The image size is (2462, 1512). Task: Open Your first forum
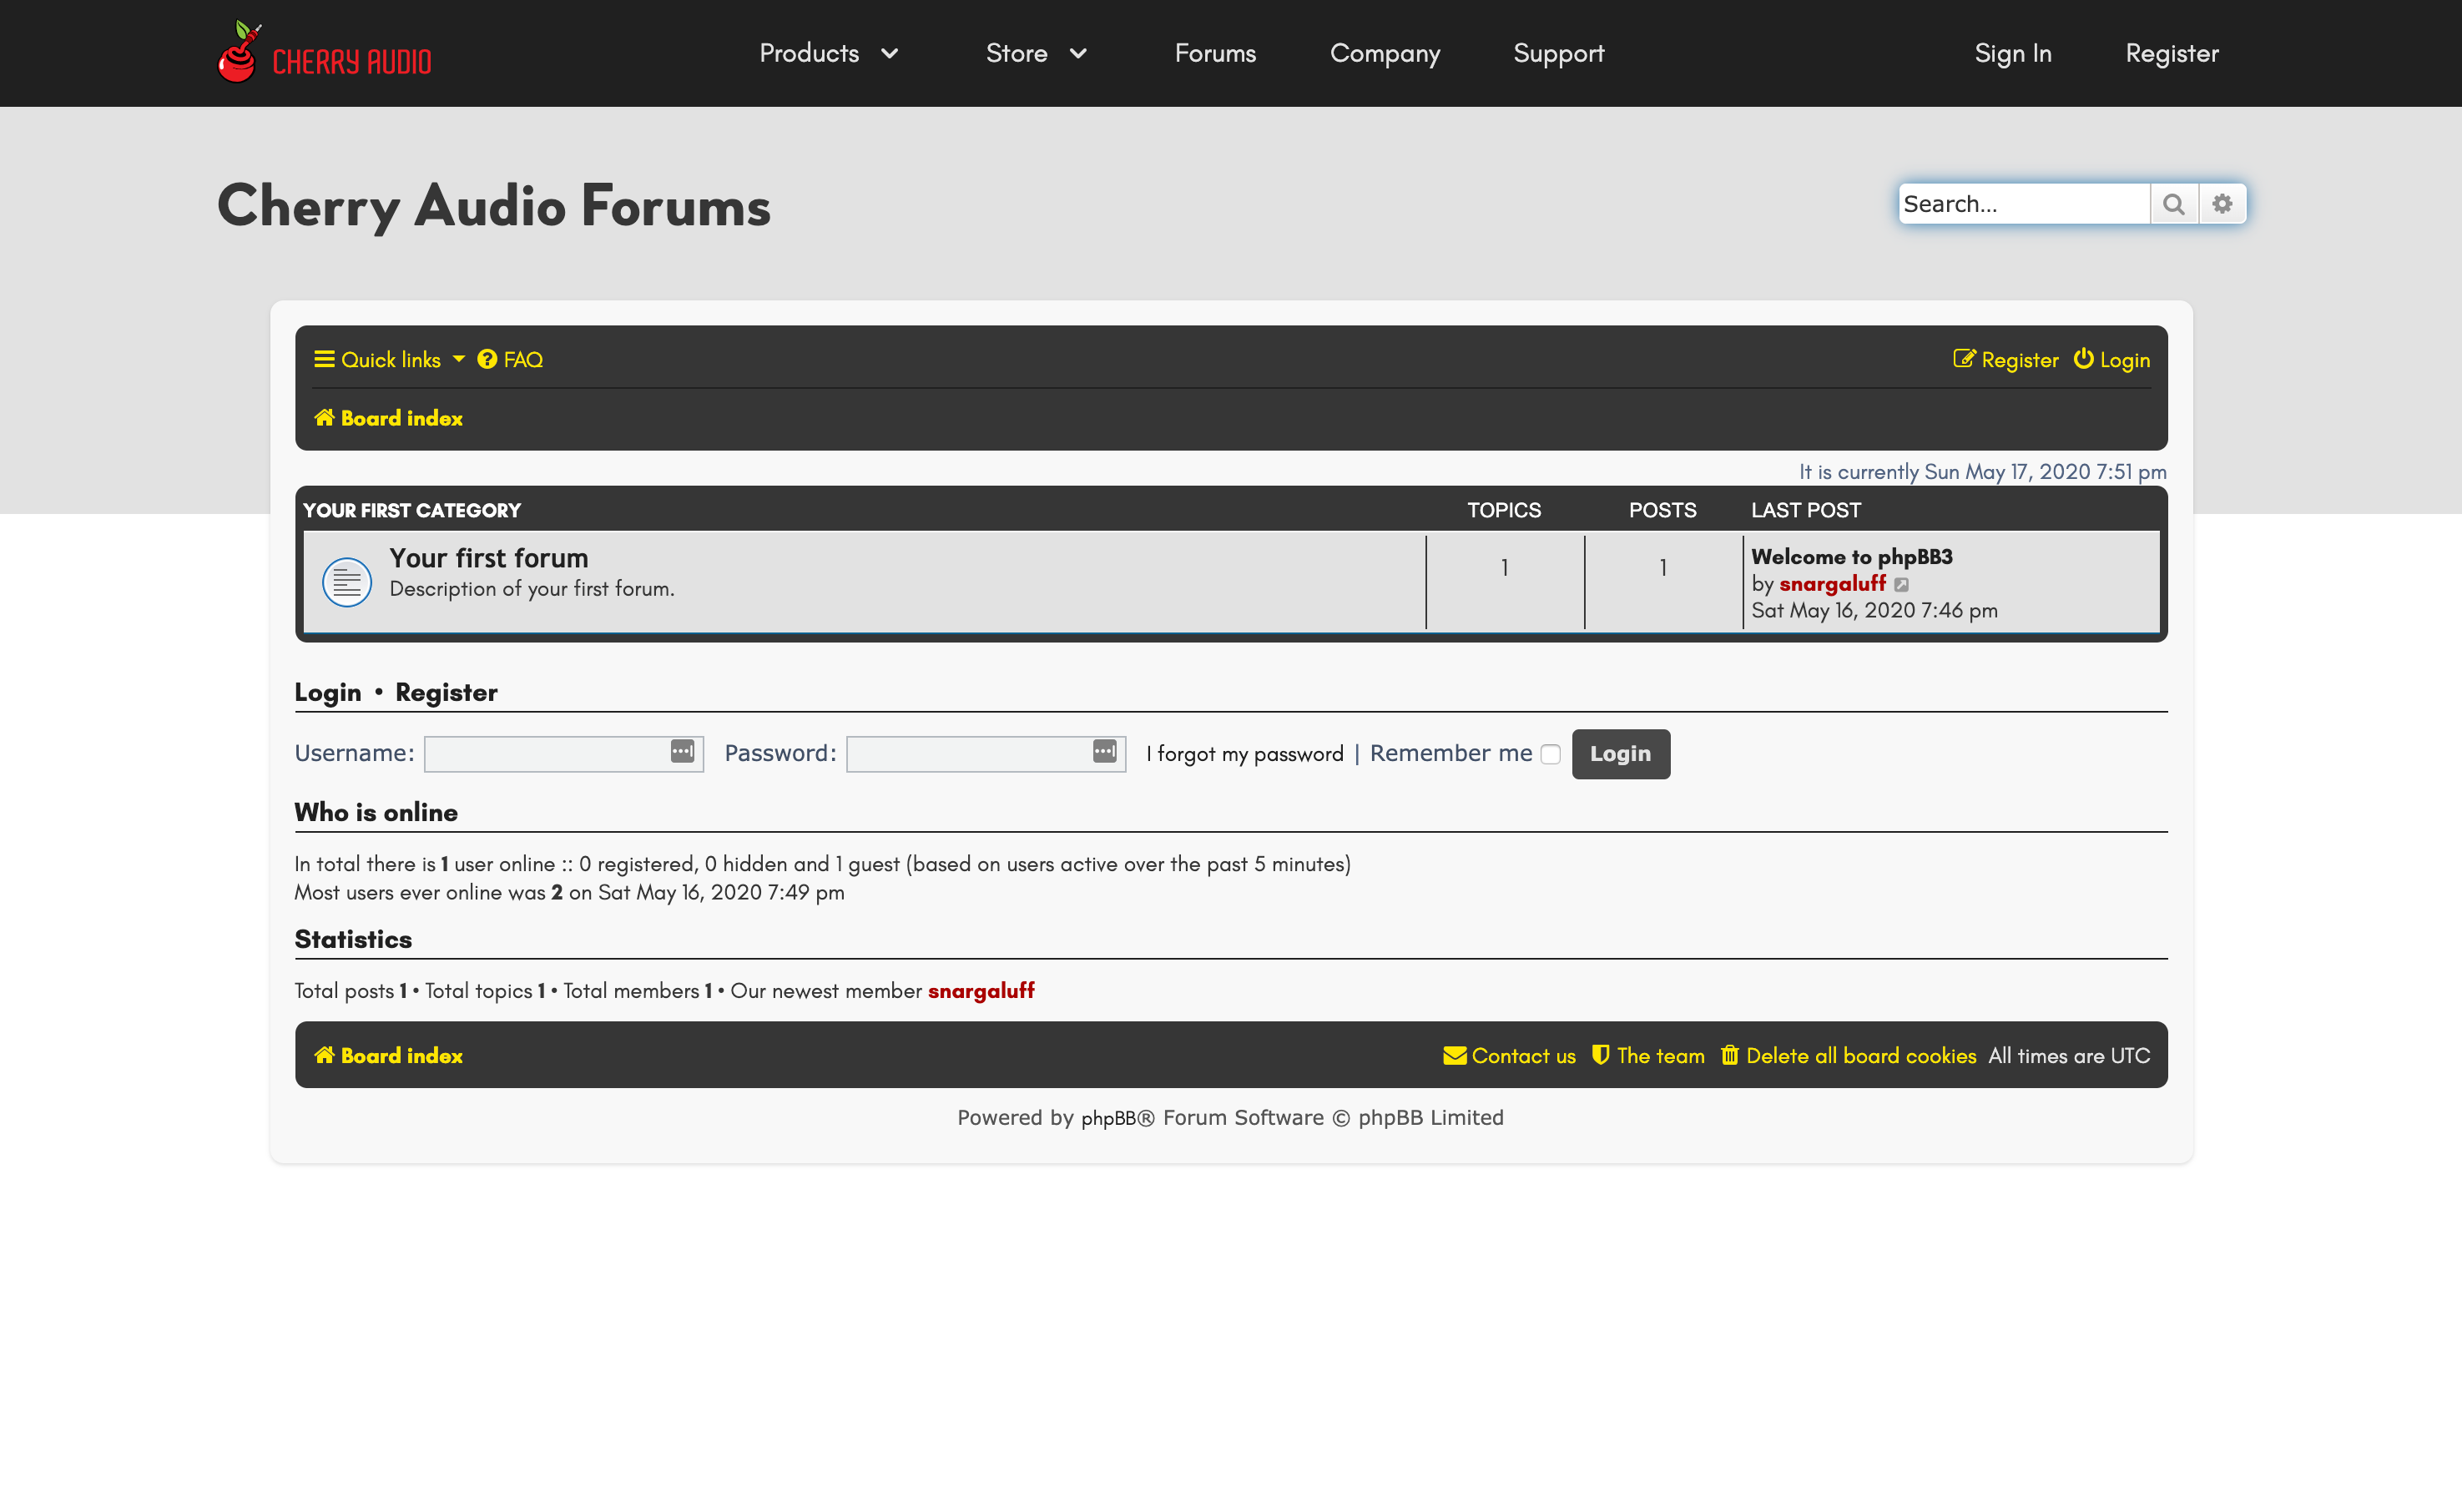489,558
